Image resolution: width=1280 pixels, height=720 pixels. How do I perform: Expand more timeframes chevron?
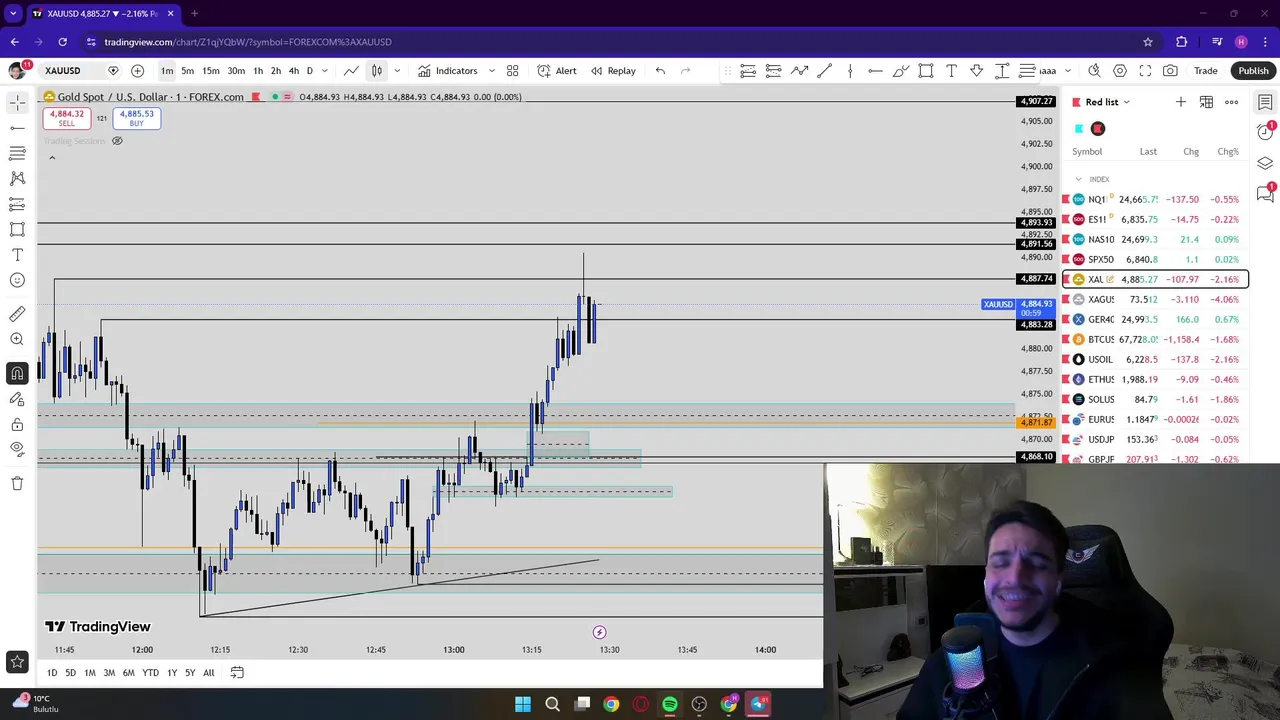tap(324, 71)
